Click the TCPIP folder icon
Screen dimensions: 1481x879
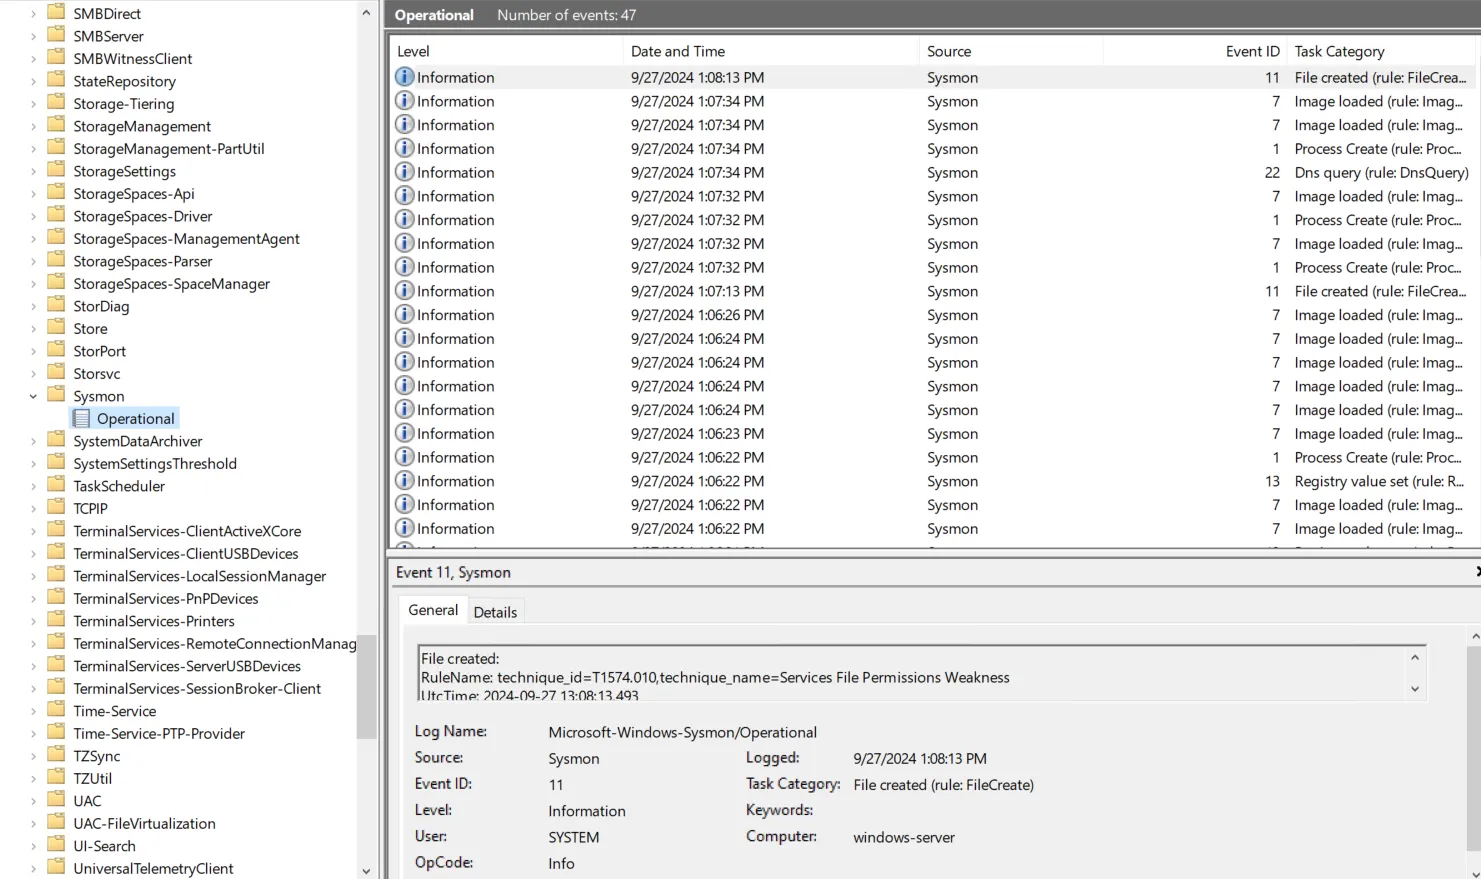pos(57,508)
